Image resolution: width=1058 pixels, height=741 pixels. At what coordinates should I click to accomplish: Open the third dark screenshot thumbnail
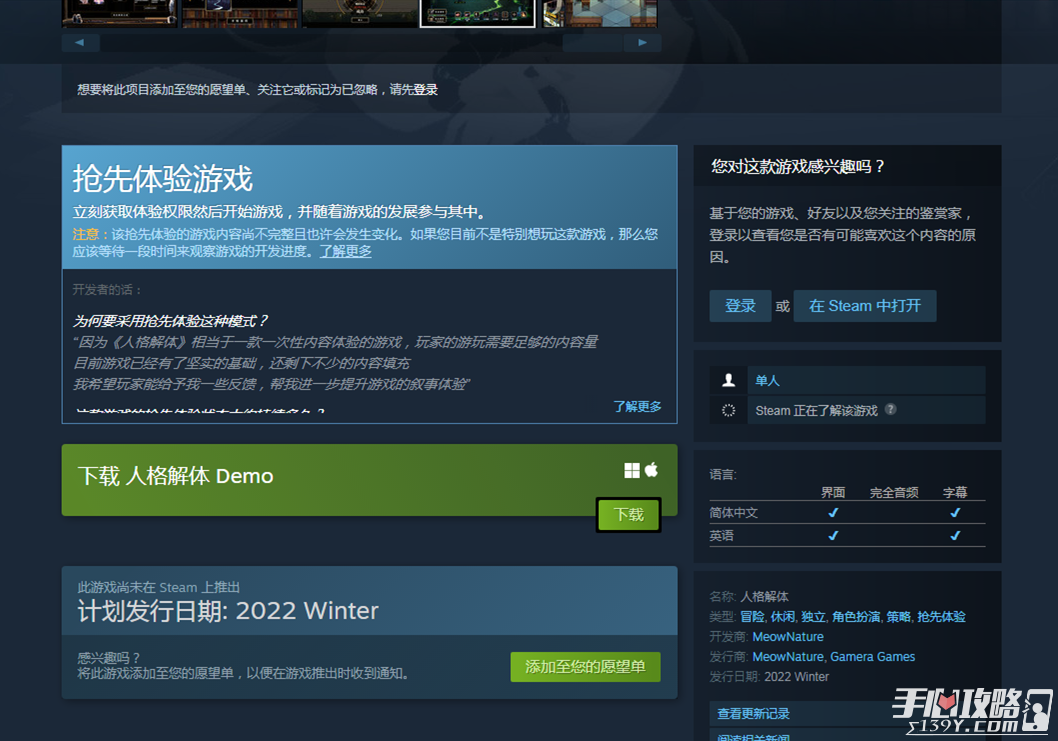click(360, 13)
